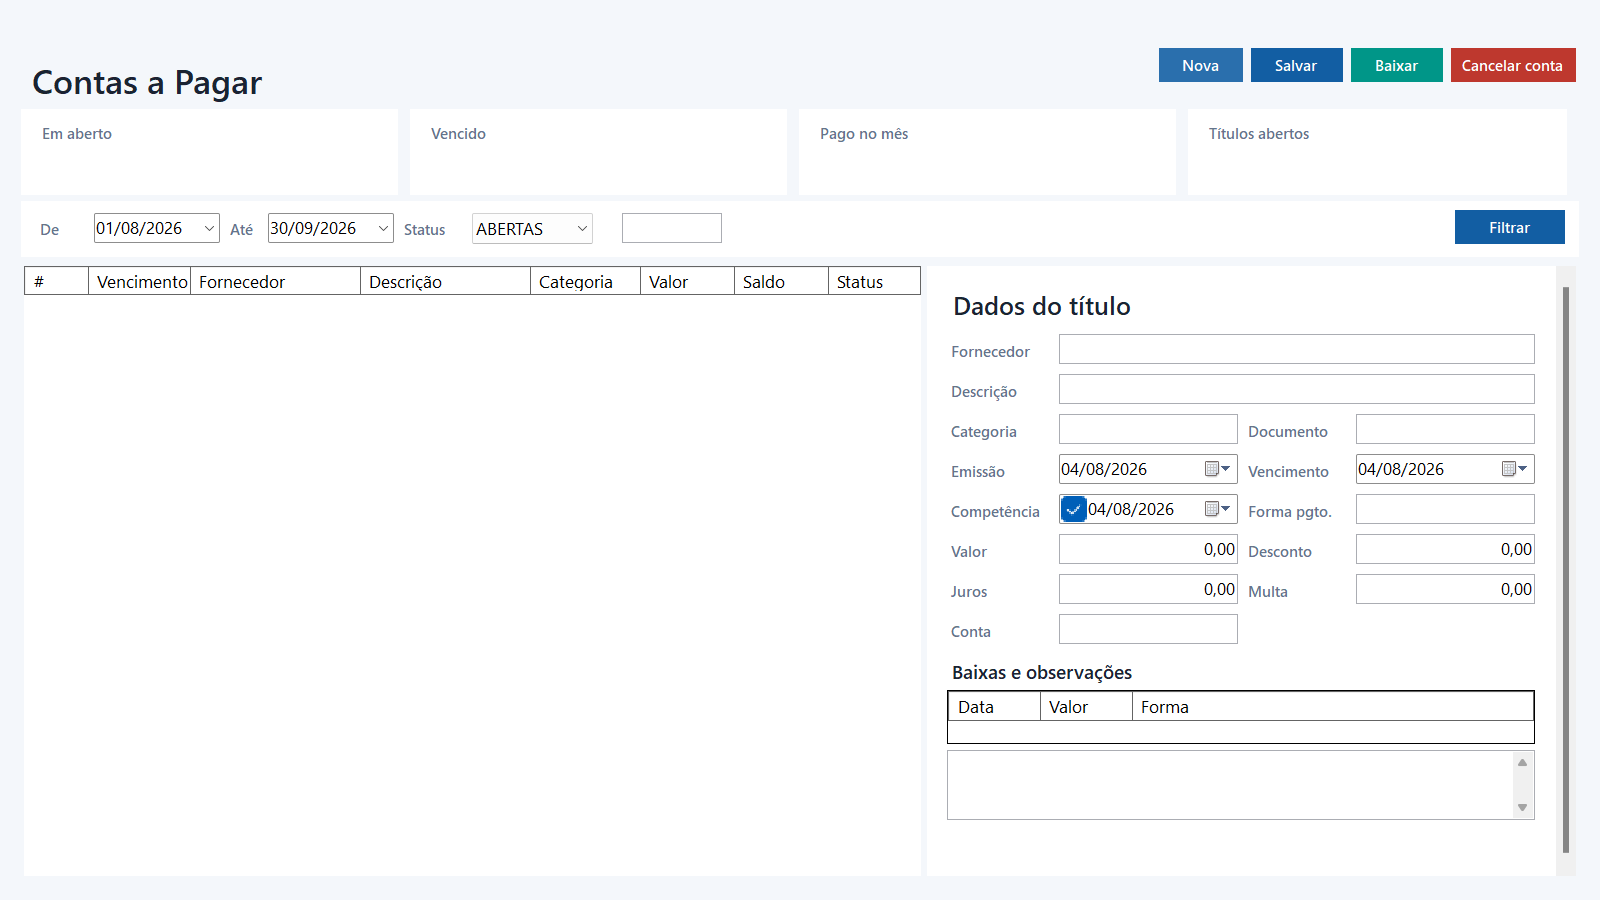Image resolution: width=1600 pixels, height=900 pixels.
Task: Click the Data column header in Baixas table
Action: 994,706
